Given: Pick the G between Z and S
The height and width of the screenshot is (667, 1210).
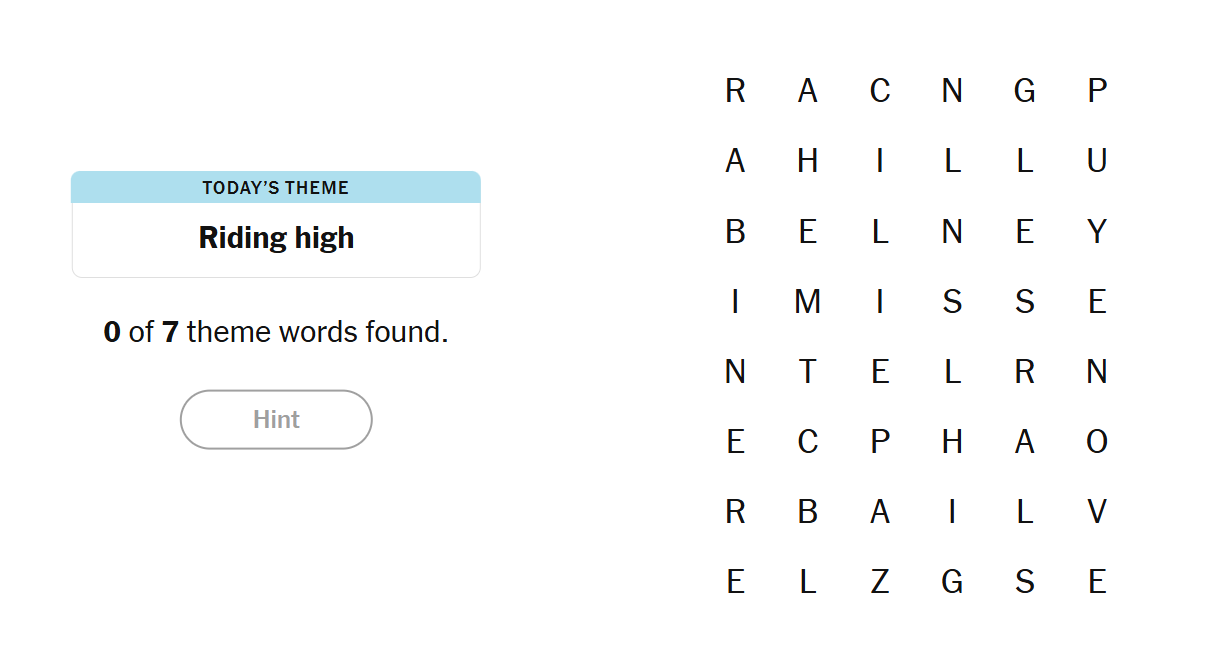Looking at the screenshot, I should (952, 581).
